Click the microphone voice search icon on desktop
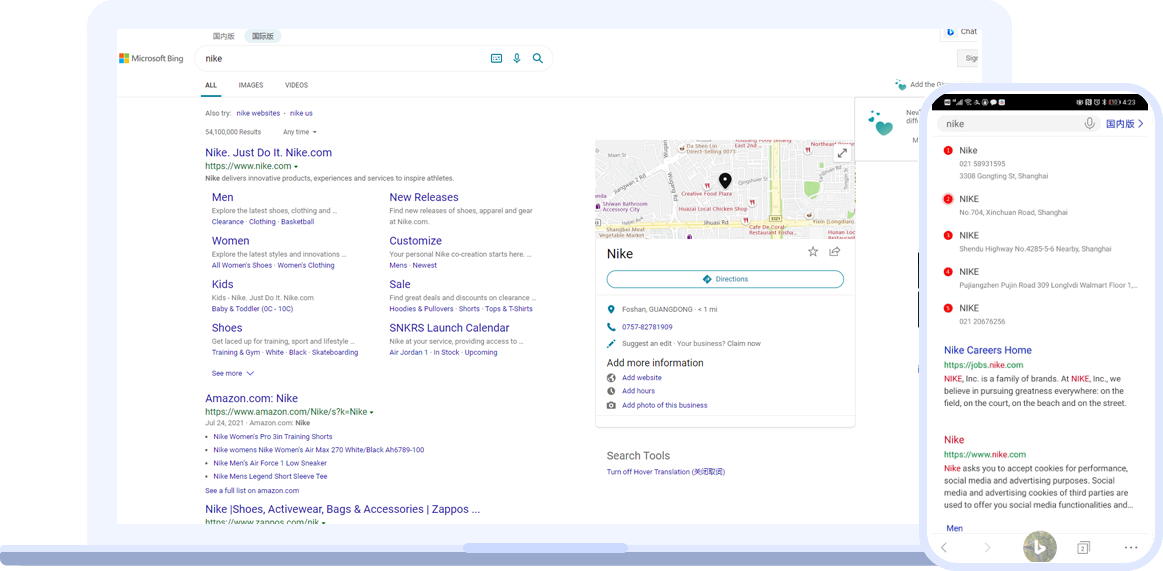1163x571 pixels. point(517,59)
